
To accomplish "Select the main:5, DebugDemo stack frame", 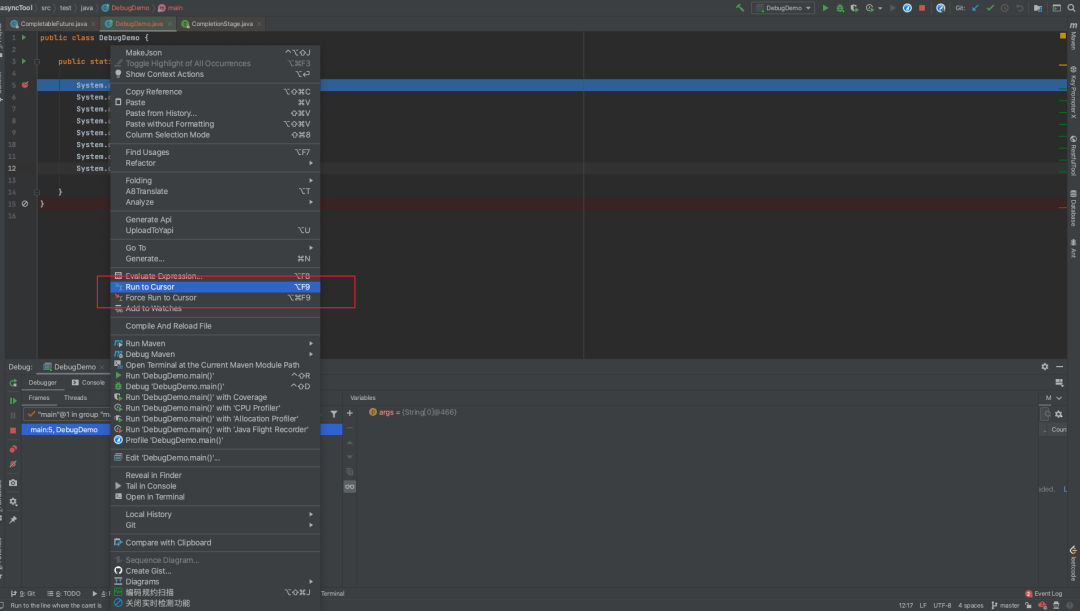I will 64,429.
